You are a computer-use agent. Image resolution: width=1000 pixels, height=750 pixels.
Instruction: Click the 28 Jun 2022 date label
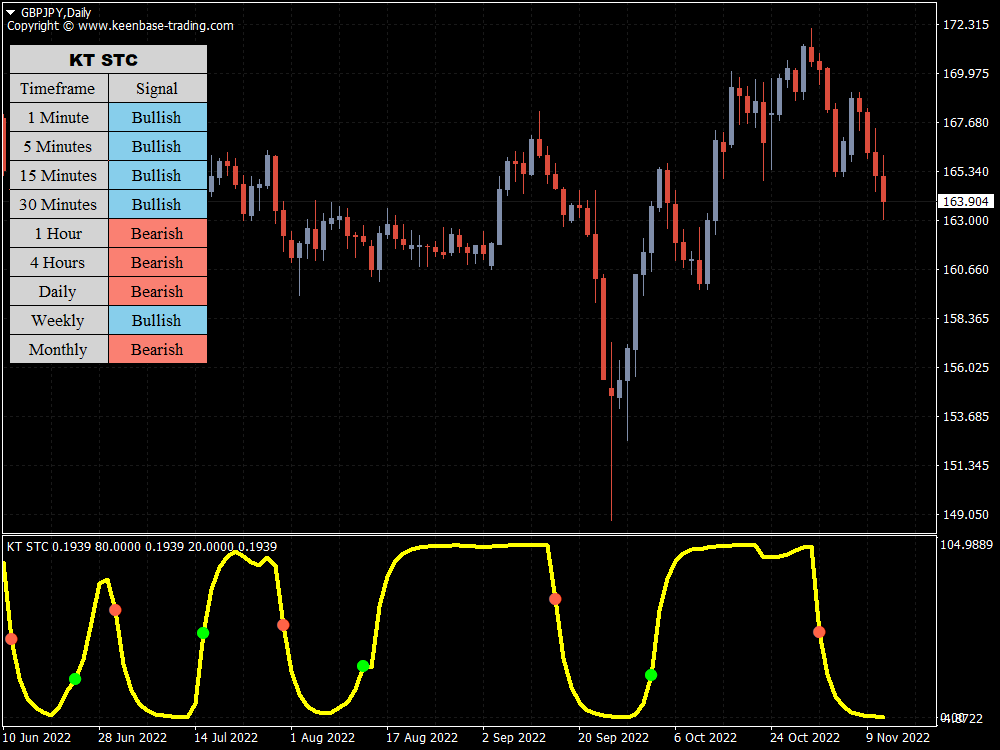(x=132, y=738)
